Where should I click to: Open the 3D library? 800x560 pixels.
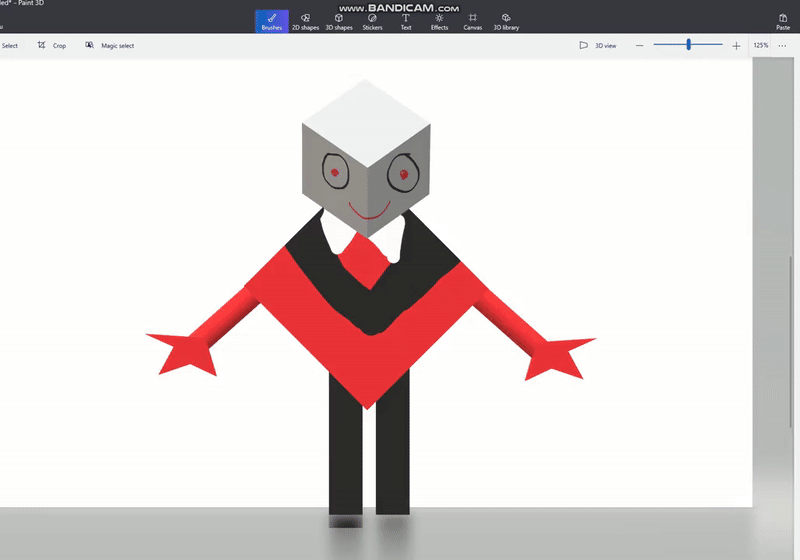click(x=506, y=21)
